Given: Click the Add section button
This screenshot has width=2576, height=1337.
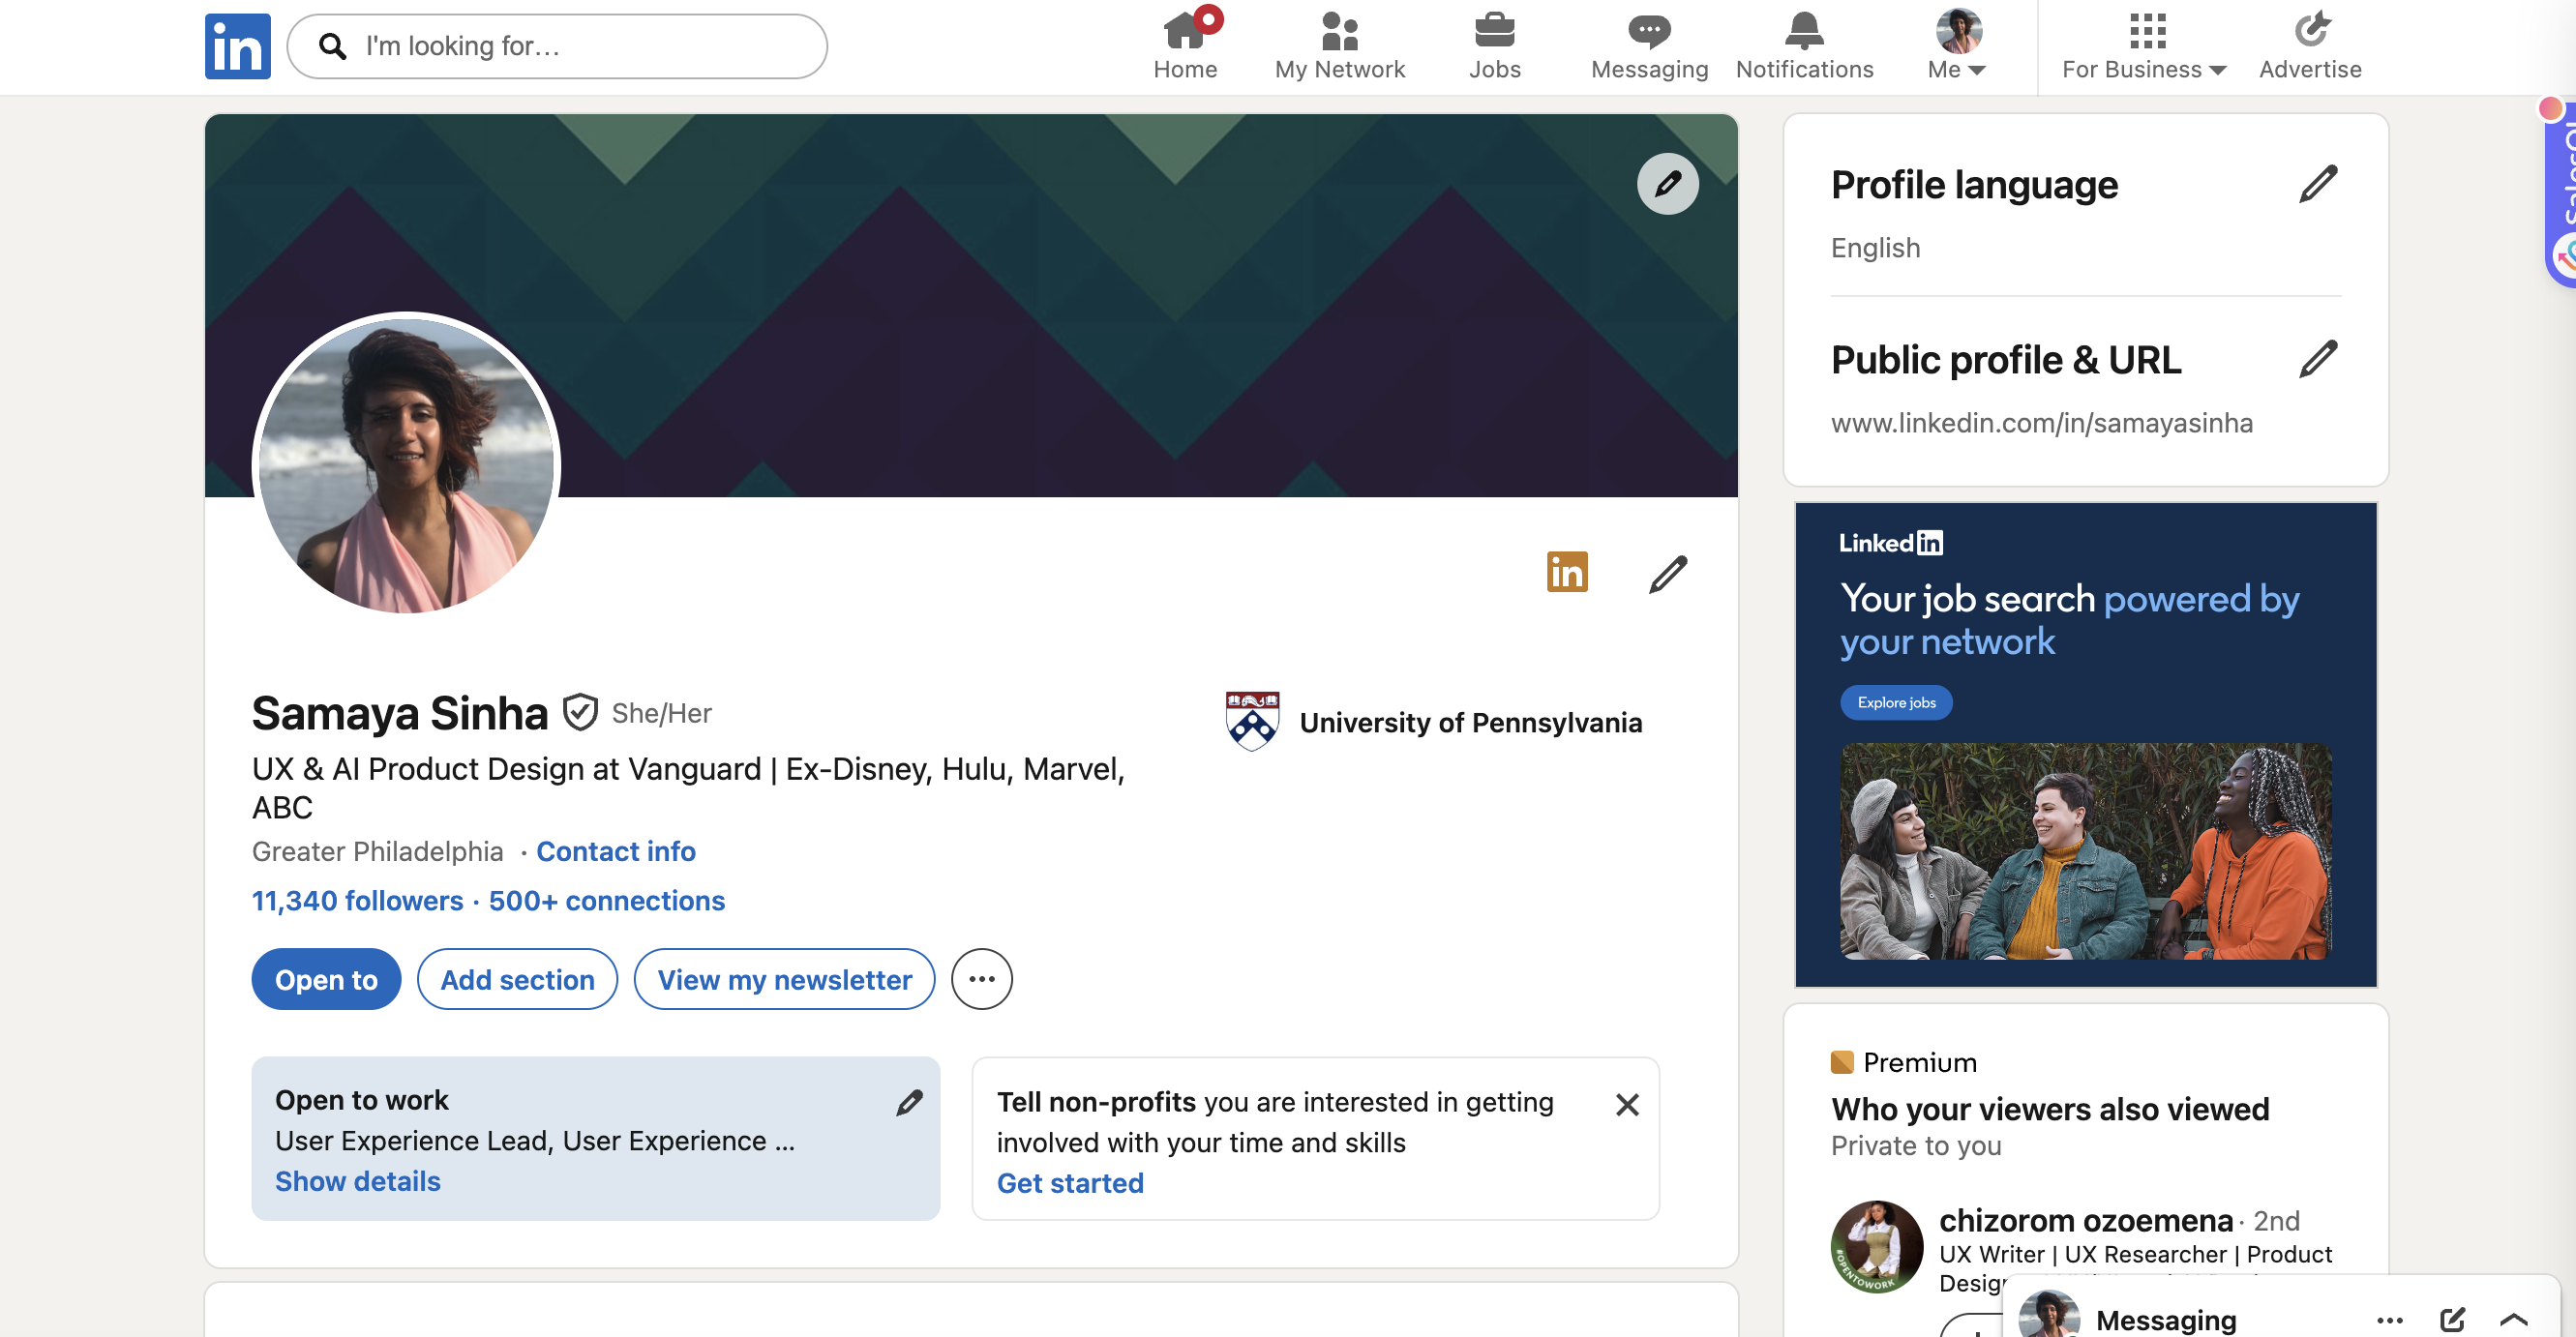Looking at the screenshot, I should coord(517,979).
